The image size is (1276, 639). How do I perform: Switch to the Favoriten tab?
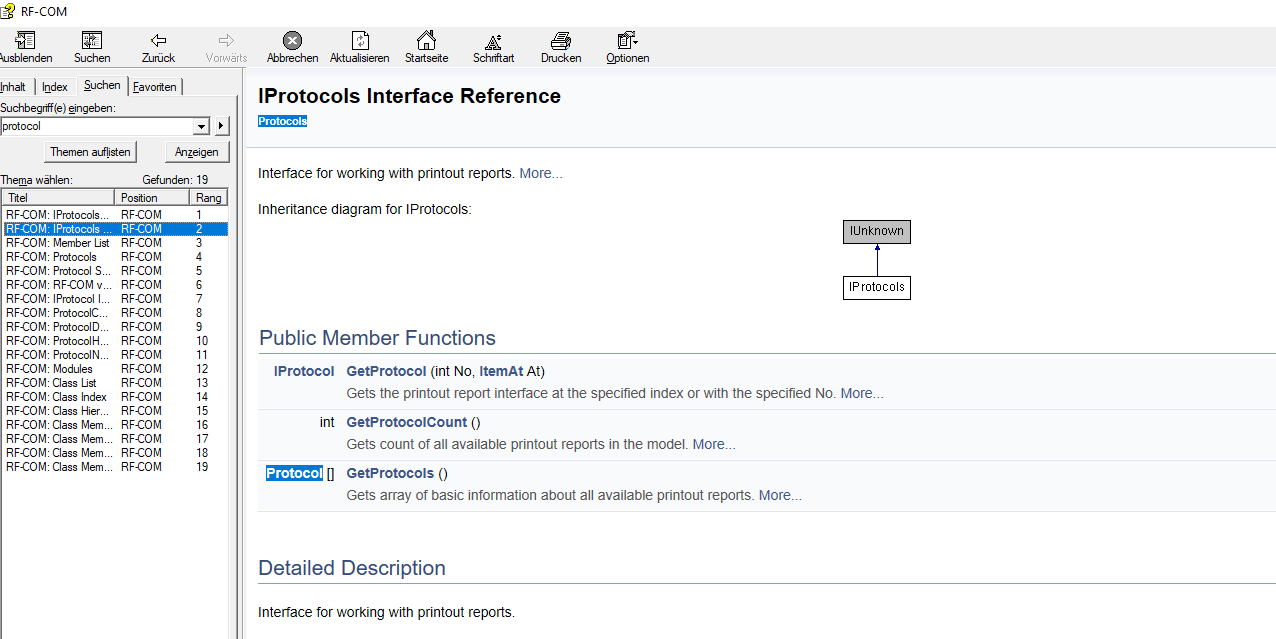[x=155, y=87]
